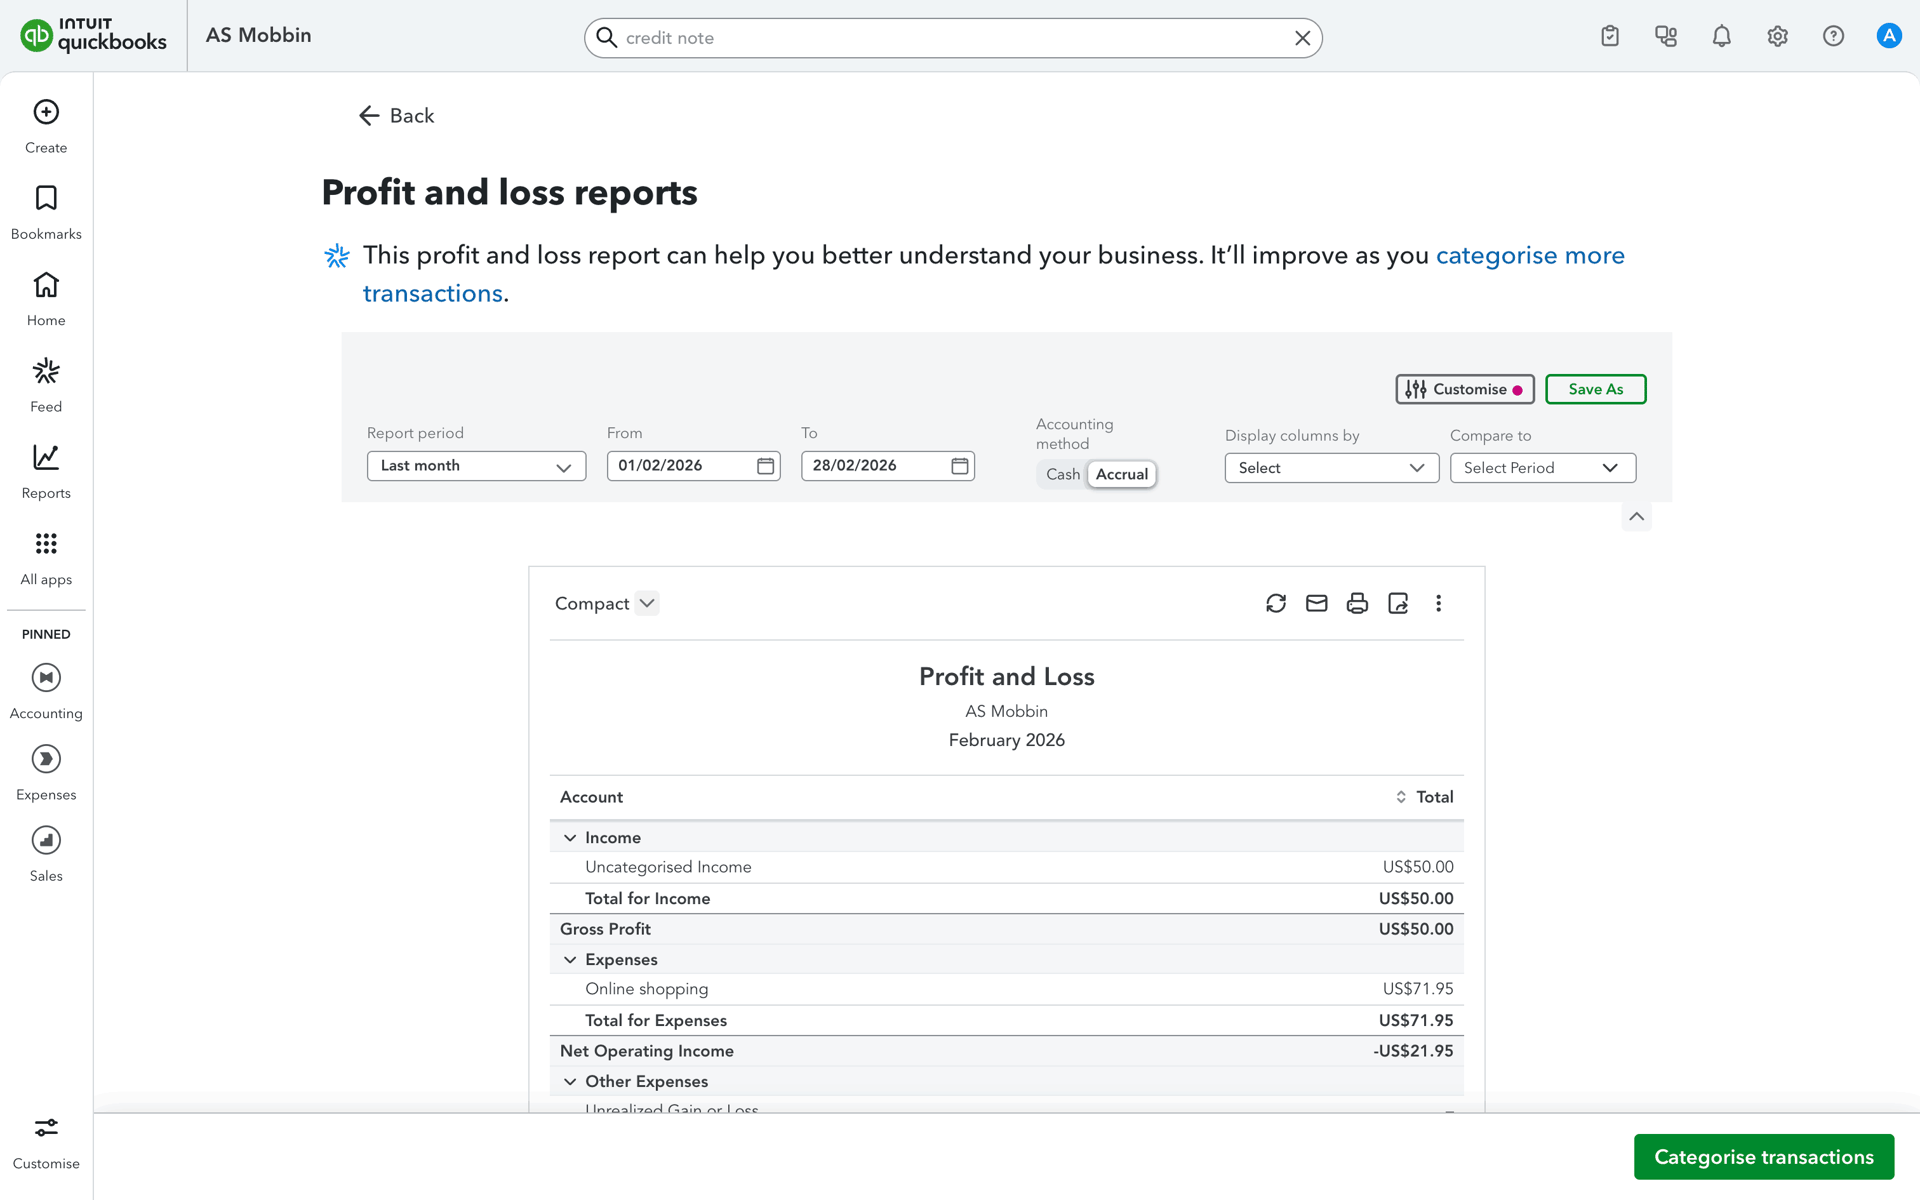Open the Report period dropdown
Viewport: 1920px width, 1200px height.
[x=476, y=466]
